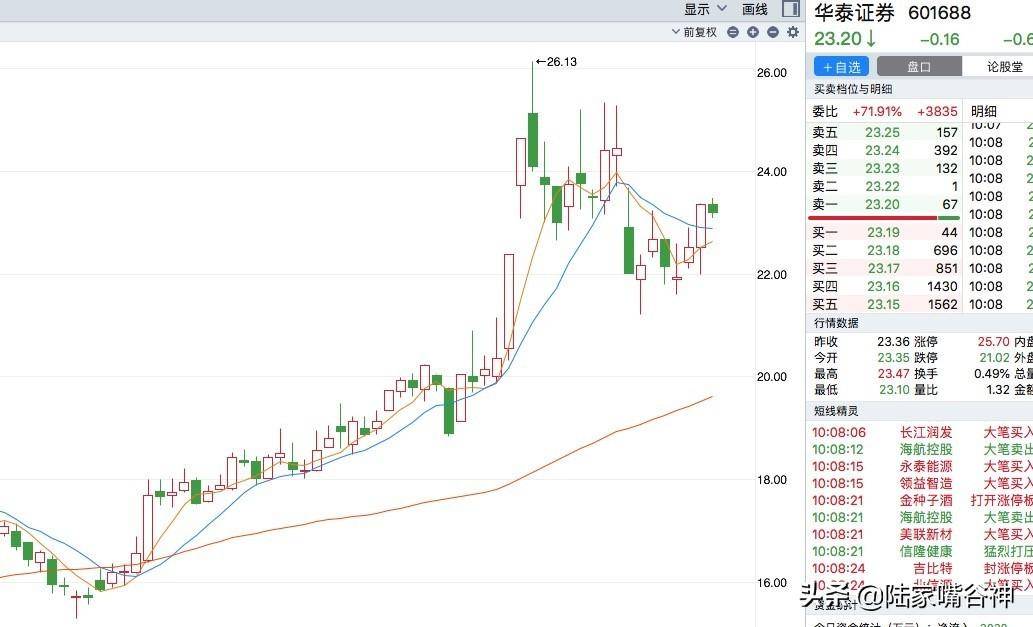The image size is (1033, 627).
Task: Select the 卖四 ask row
Action: pos(885,150)
